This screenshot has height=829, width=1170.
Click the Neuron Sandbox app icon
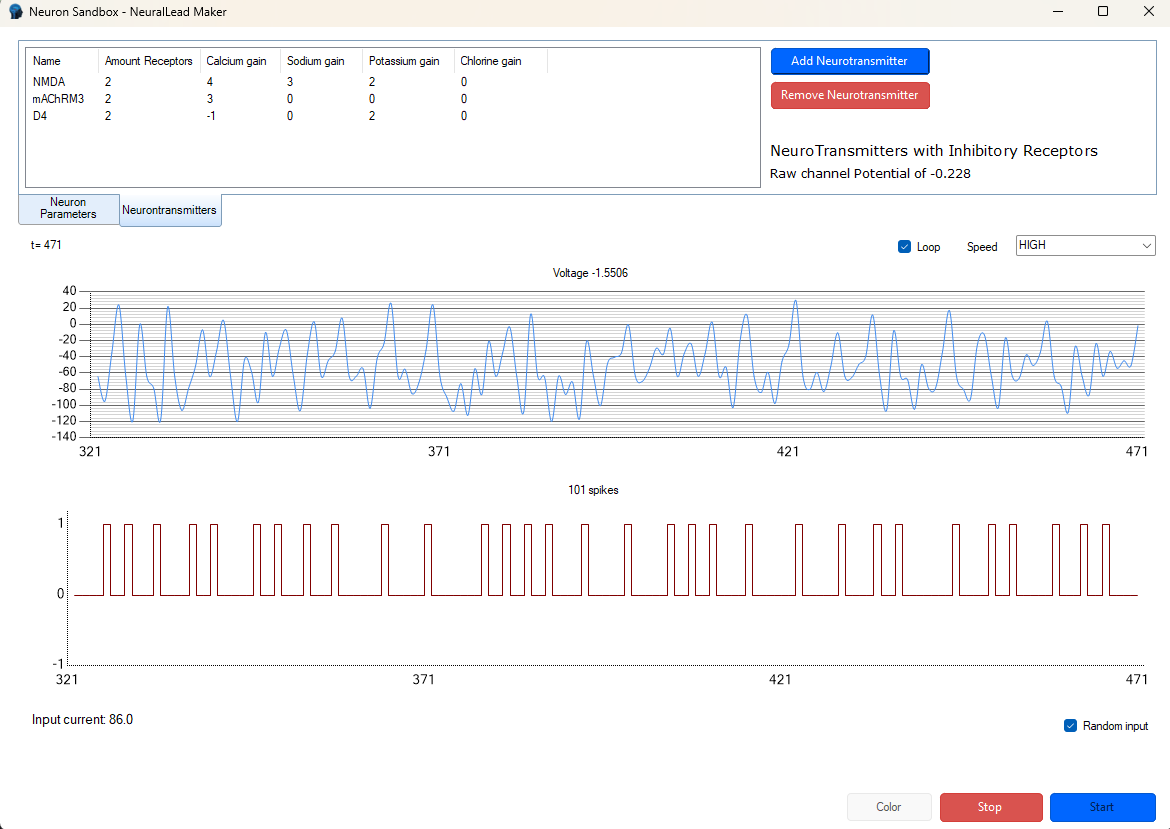[x=16, y=12]
